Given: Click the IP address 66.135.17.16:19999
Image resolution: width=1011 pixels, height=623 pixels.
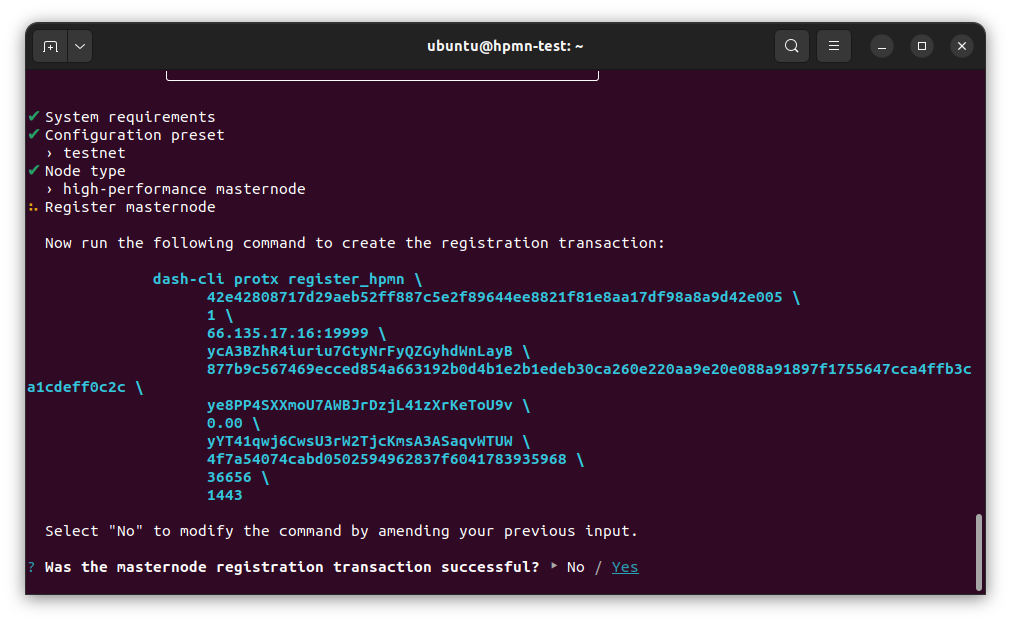Looking at the screenshot, I should click(287, 333).
